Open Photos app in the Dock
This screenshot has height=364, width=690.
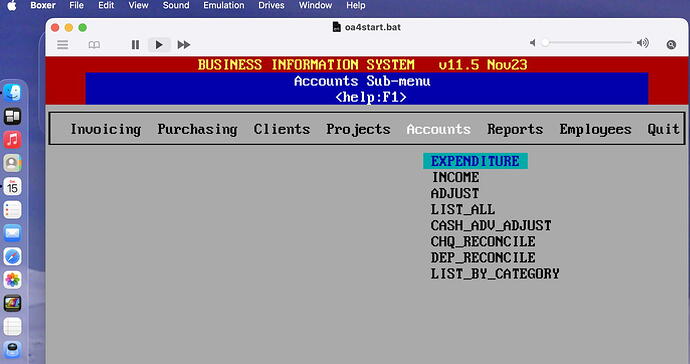click(12, 279)
